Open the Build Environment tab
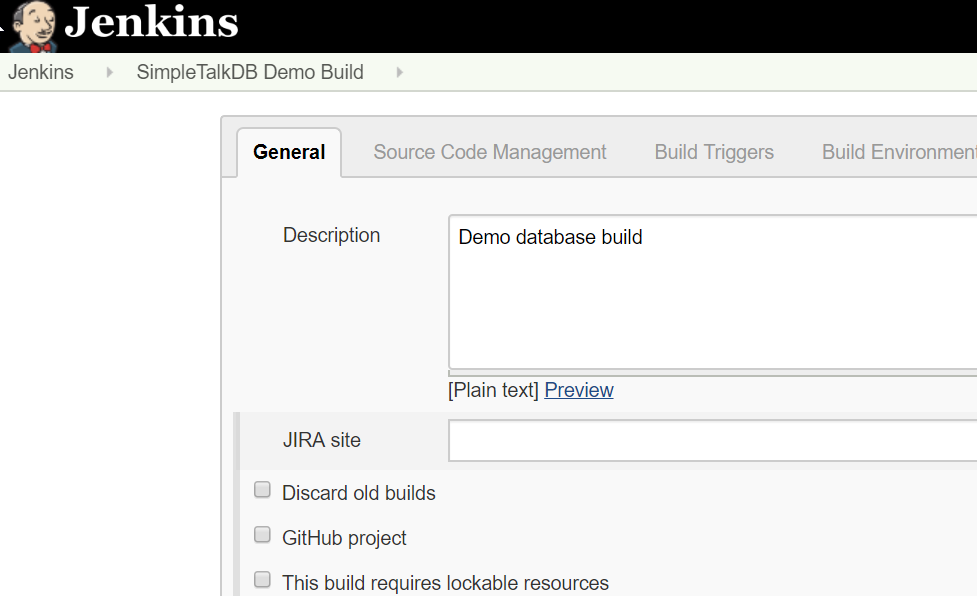 click(x=898, y=151)
